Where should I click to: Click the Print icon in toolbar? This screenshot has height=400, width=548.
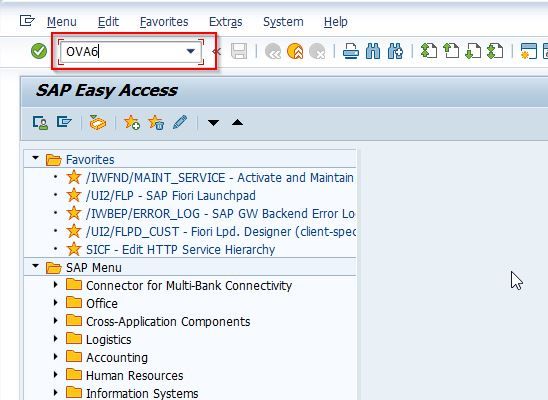351,51
